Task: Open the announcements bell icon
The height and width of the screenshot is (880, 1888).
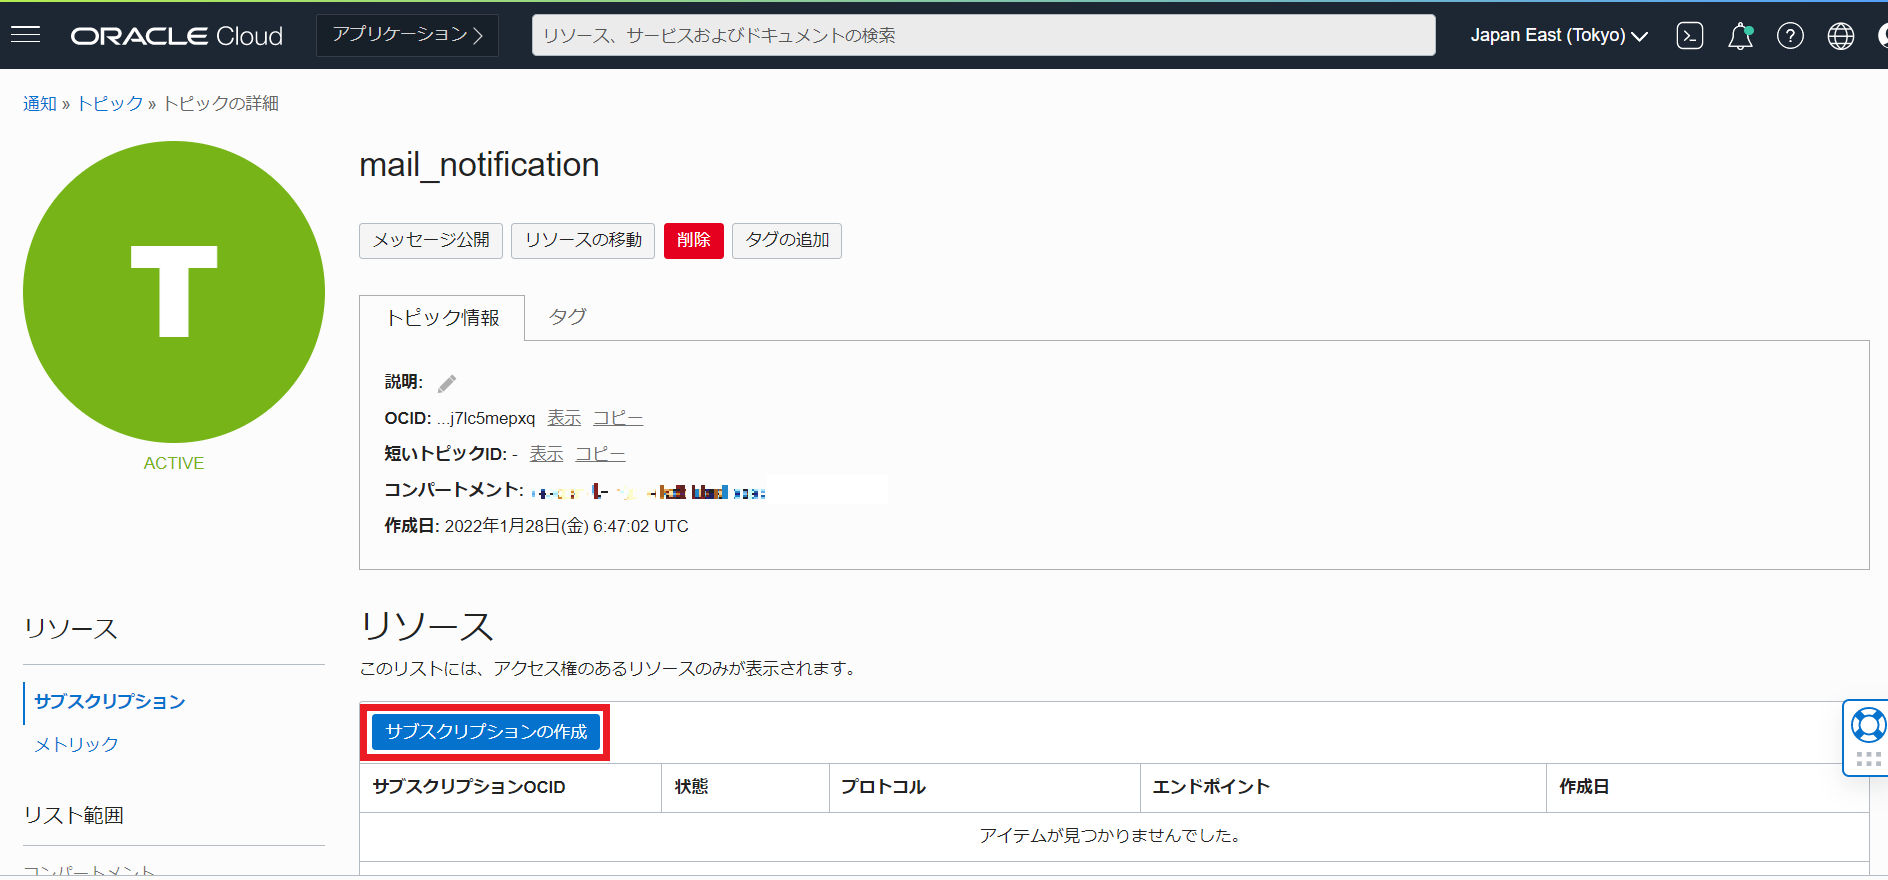Action: point(1740,36)
